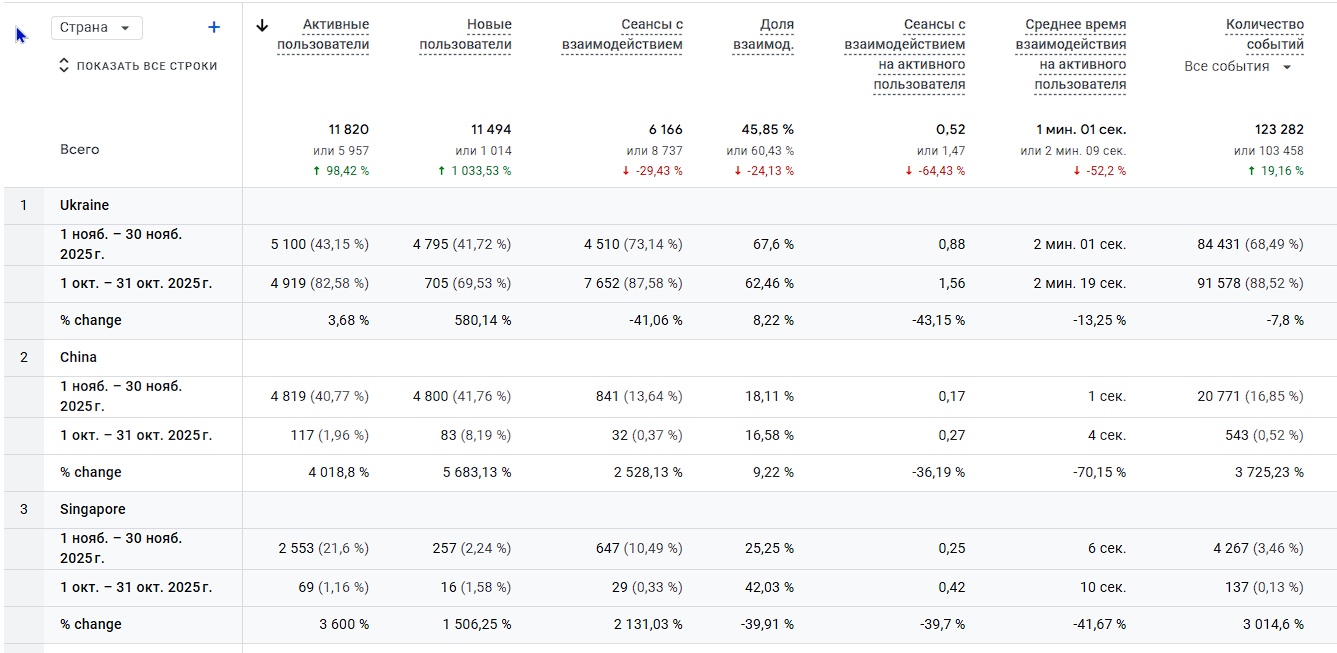
Task: Click China's 1 нояб. – 30 нояб. row label
Action: pyautogui.click(x=121, y=396)
